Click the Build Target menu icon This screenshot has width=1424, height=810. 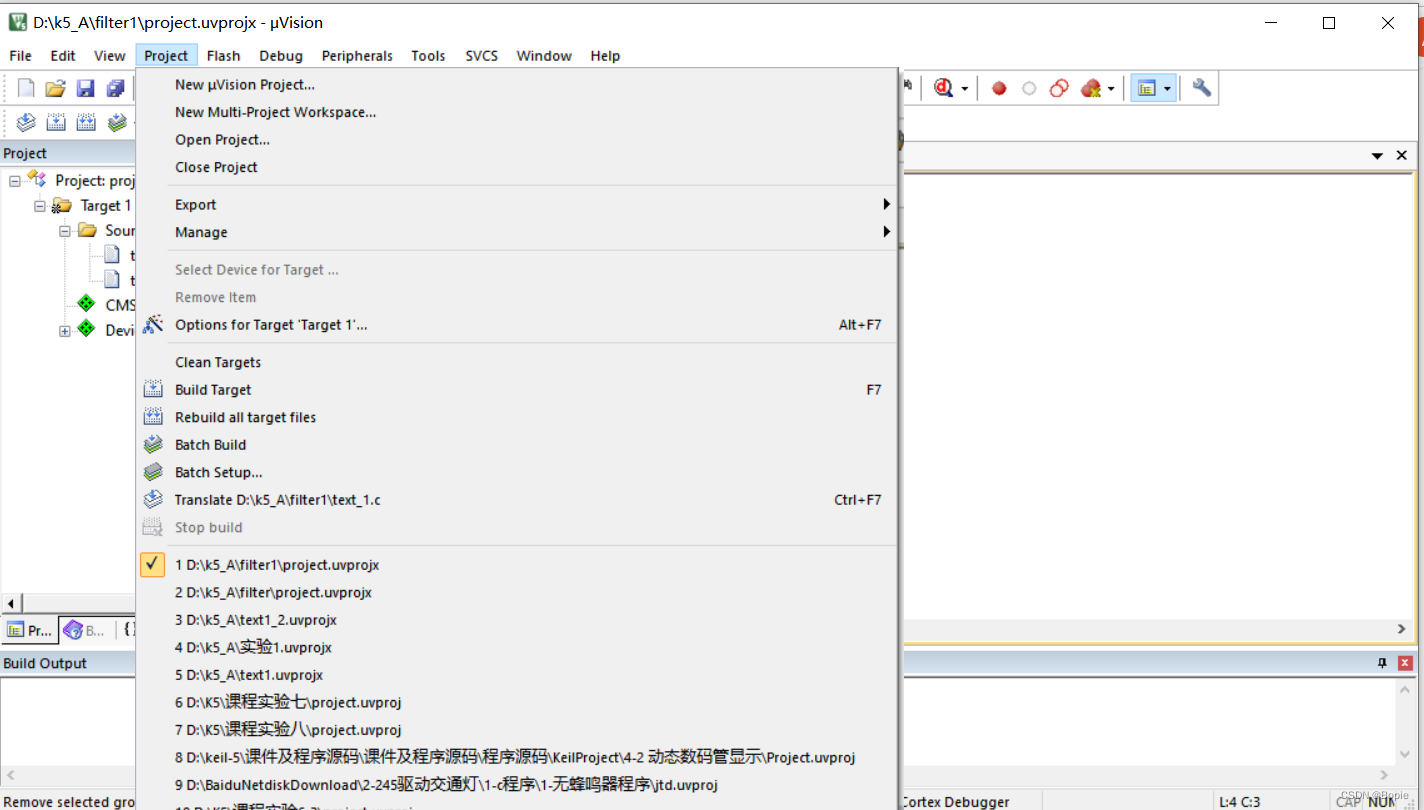pos(153,389)
